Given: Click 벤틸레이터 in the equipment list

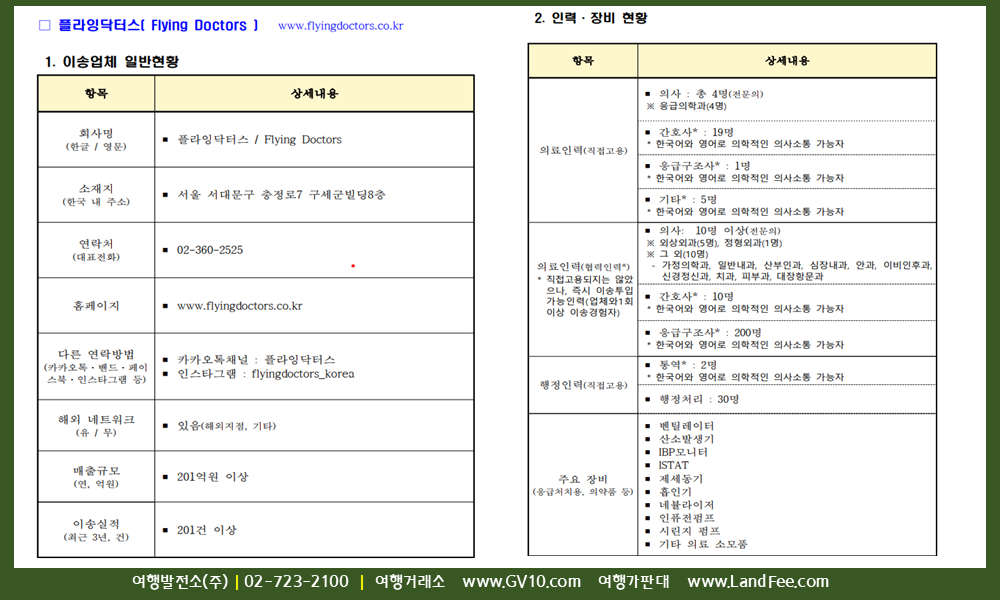Looking at the screenshot, I should (x=686, y=426).
